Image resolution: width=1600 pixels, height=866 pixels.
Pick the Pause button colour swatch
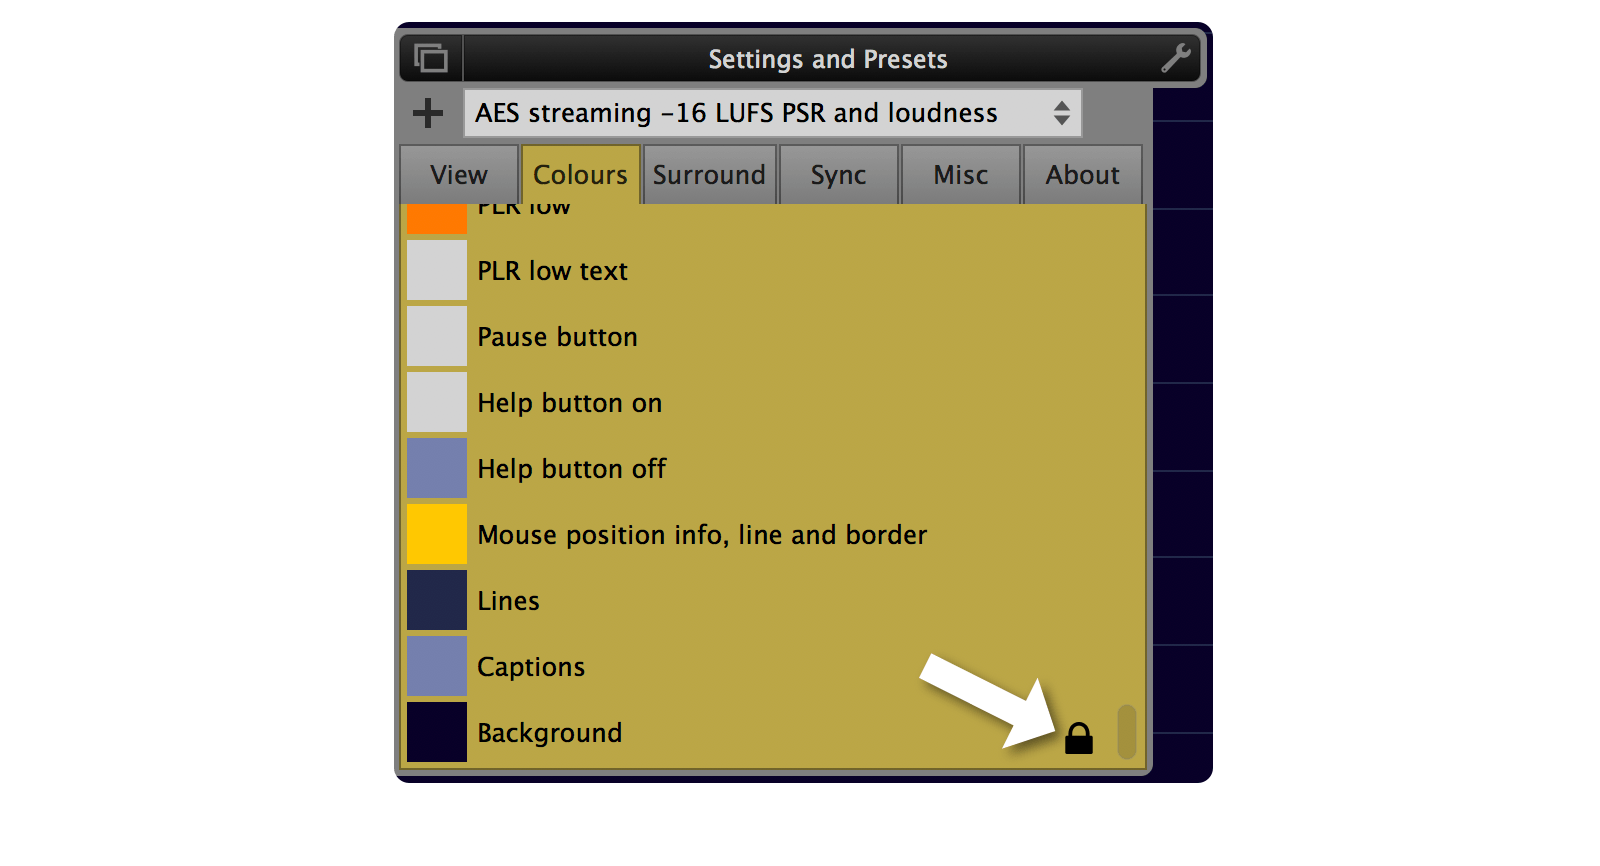coord(437,336)
